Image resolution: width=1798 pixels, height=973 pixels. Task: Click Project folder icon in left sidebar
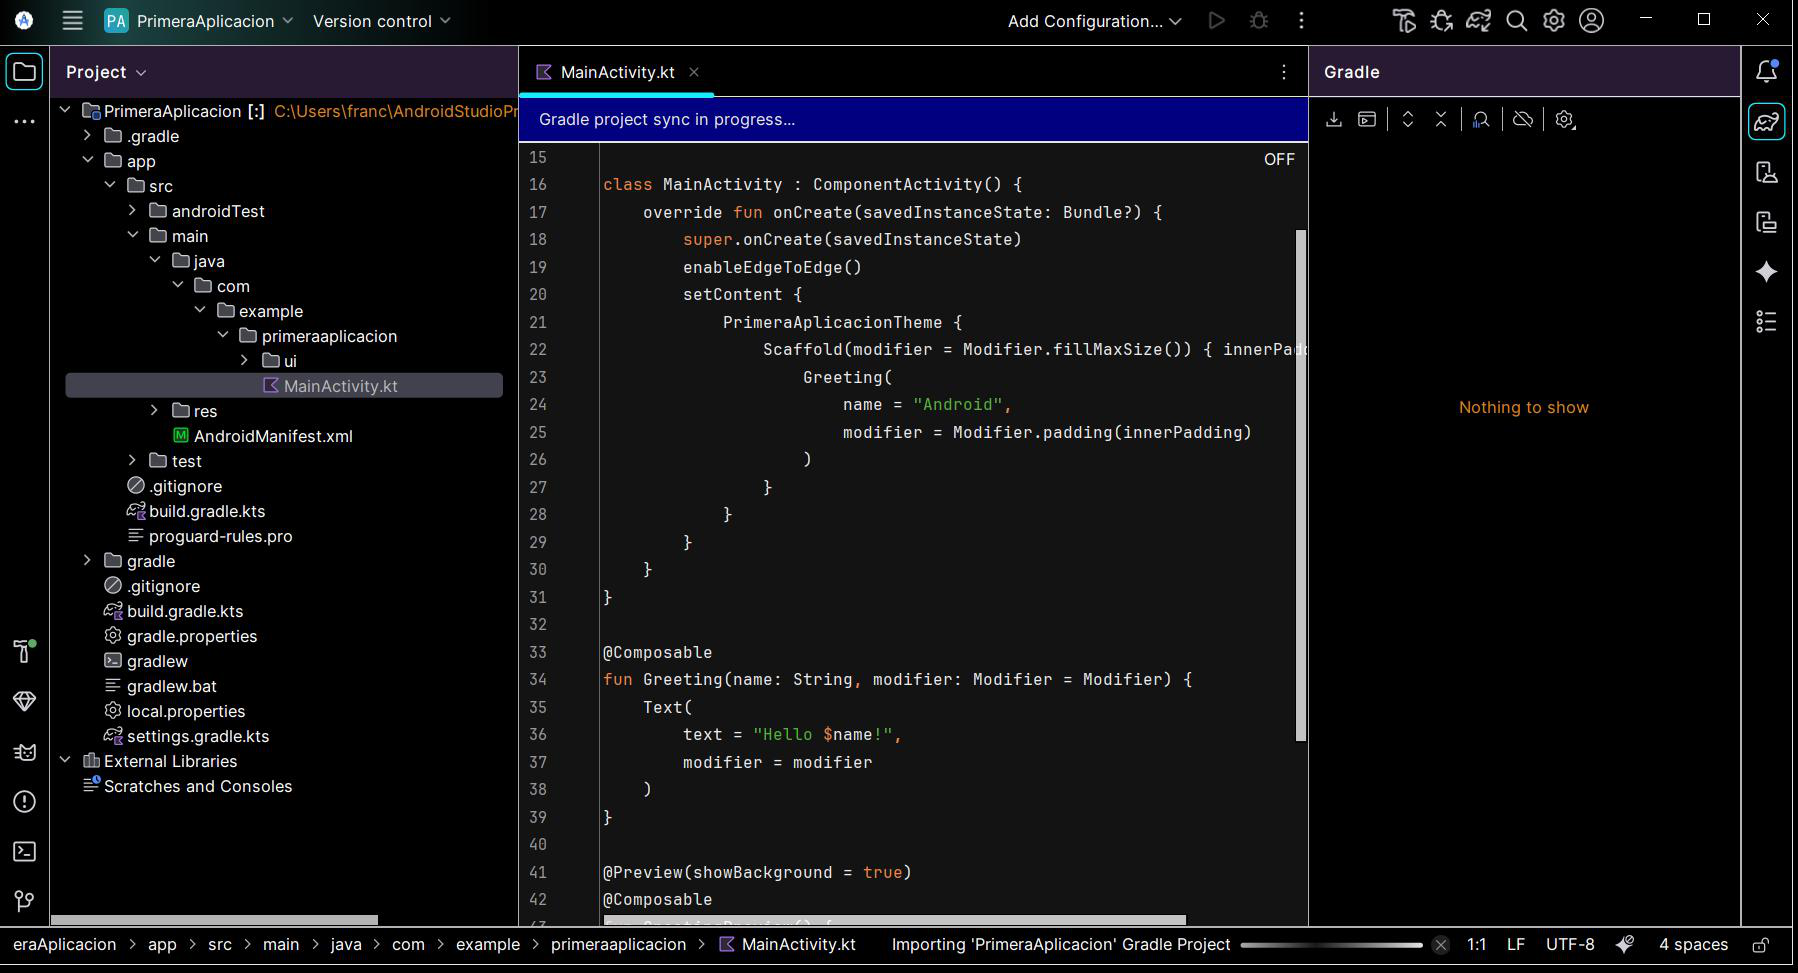coord(24,72)
